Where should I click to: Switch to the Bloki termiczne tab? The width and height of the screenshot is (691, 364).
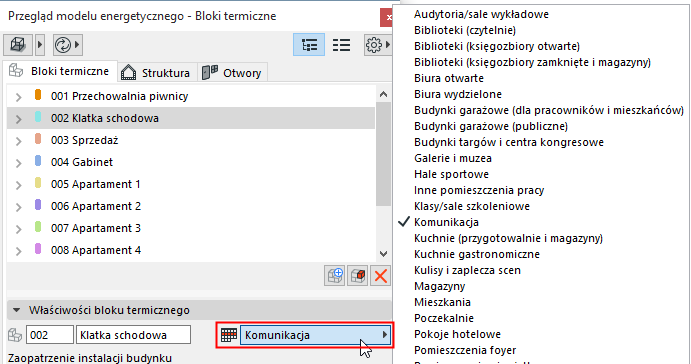tap(60, 71)
